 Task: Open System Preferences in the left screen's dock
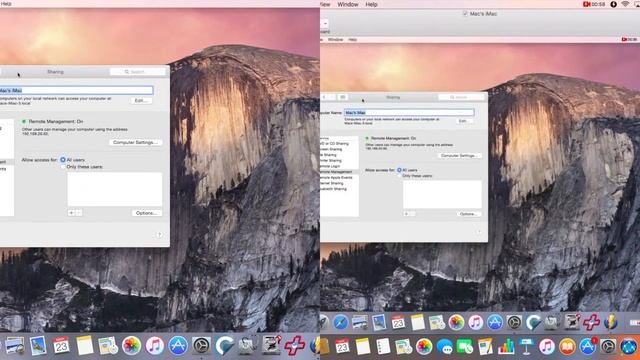[x=201, y=345]
